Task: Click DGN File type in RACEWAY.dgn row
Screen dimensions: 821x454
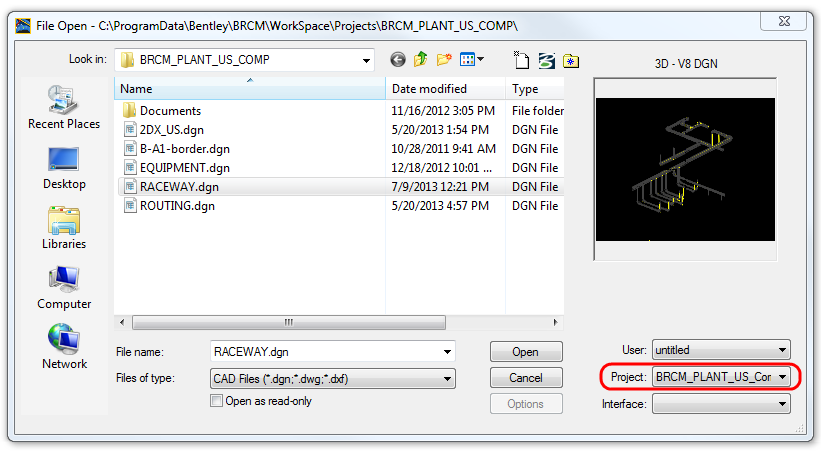Action: click(535, 186)
